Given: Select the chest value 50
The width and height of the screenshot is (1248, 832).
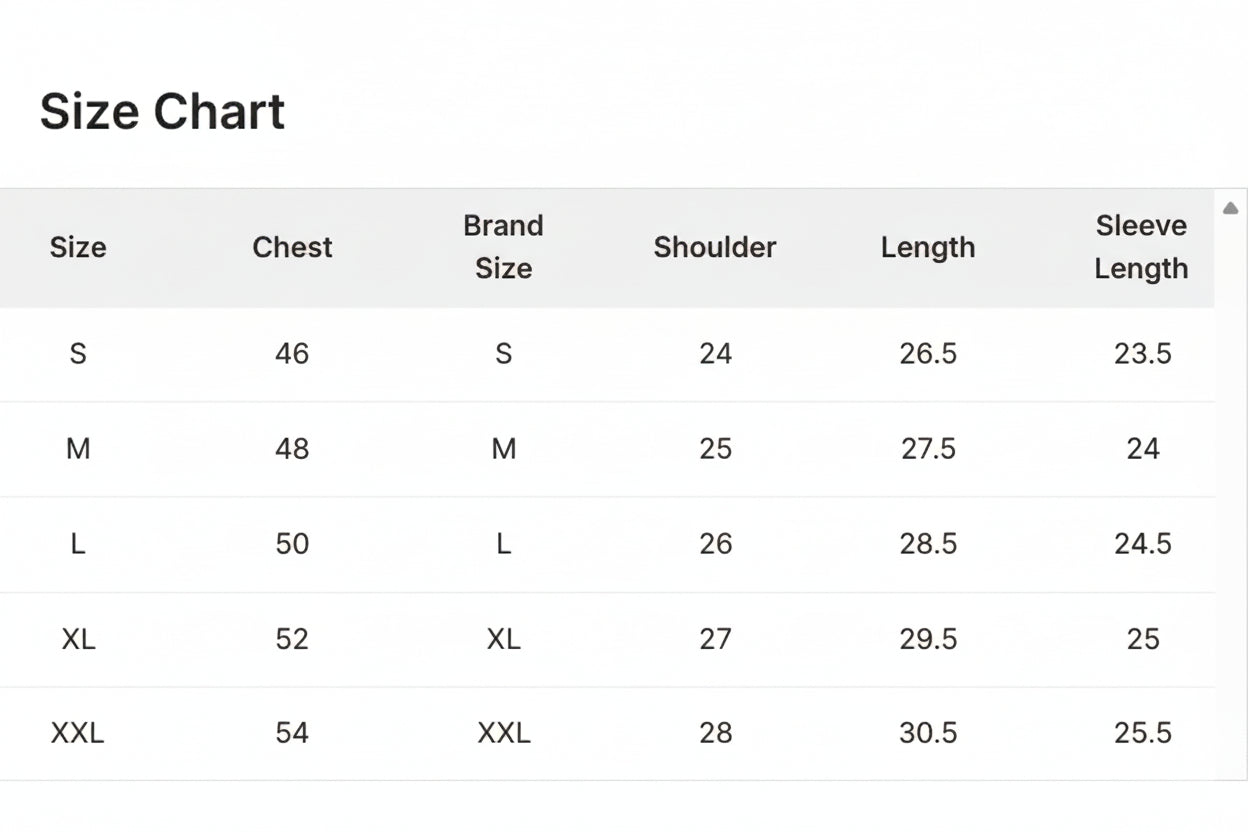Looking at the screenshot, I should pyautogui.click(x=292, y=543).
